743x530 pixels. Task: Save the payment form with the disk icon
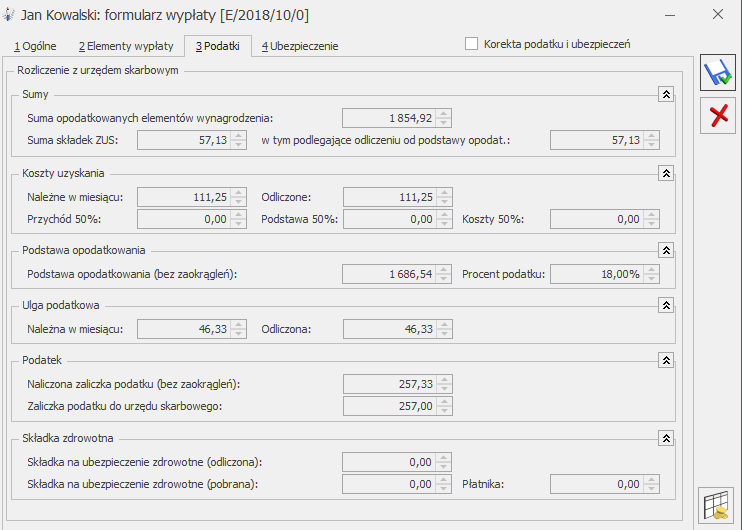tap(718, 73)
